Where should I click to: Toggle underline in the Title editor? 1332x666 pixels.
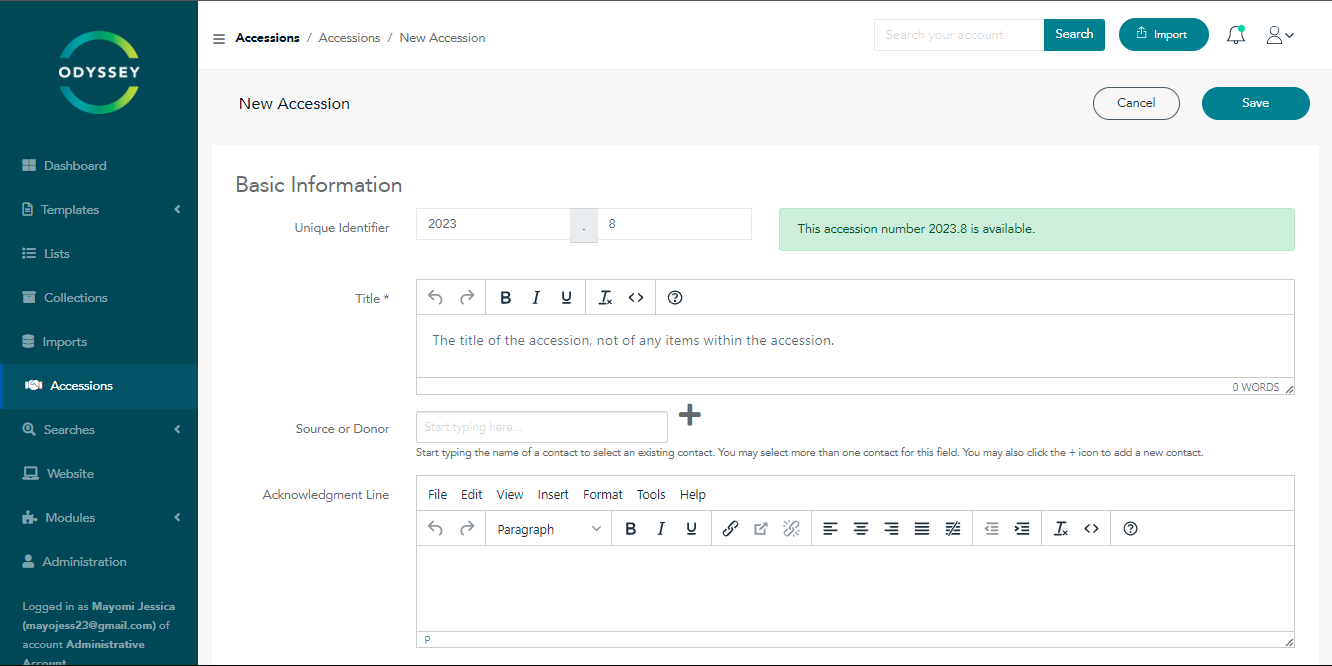[567, 297]
